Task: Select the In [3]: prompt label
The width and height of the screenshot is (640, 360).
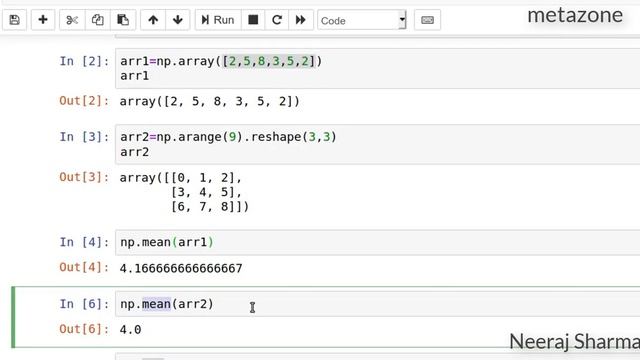Action: tap(84, 137)
